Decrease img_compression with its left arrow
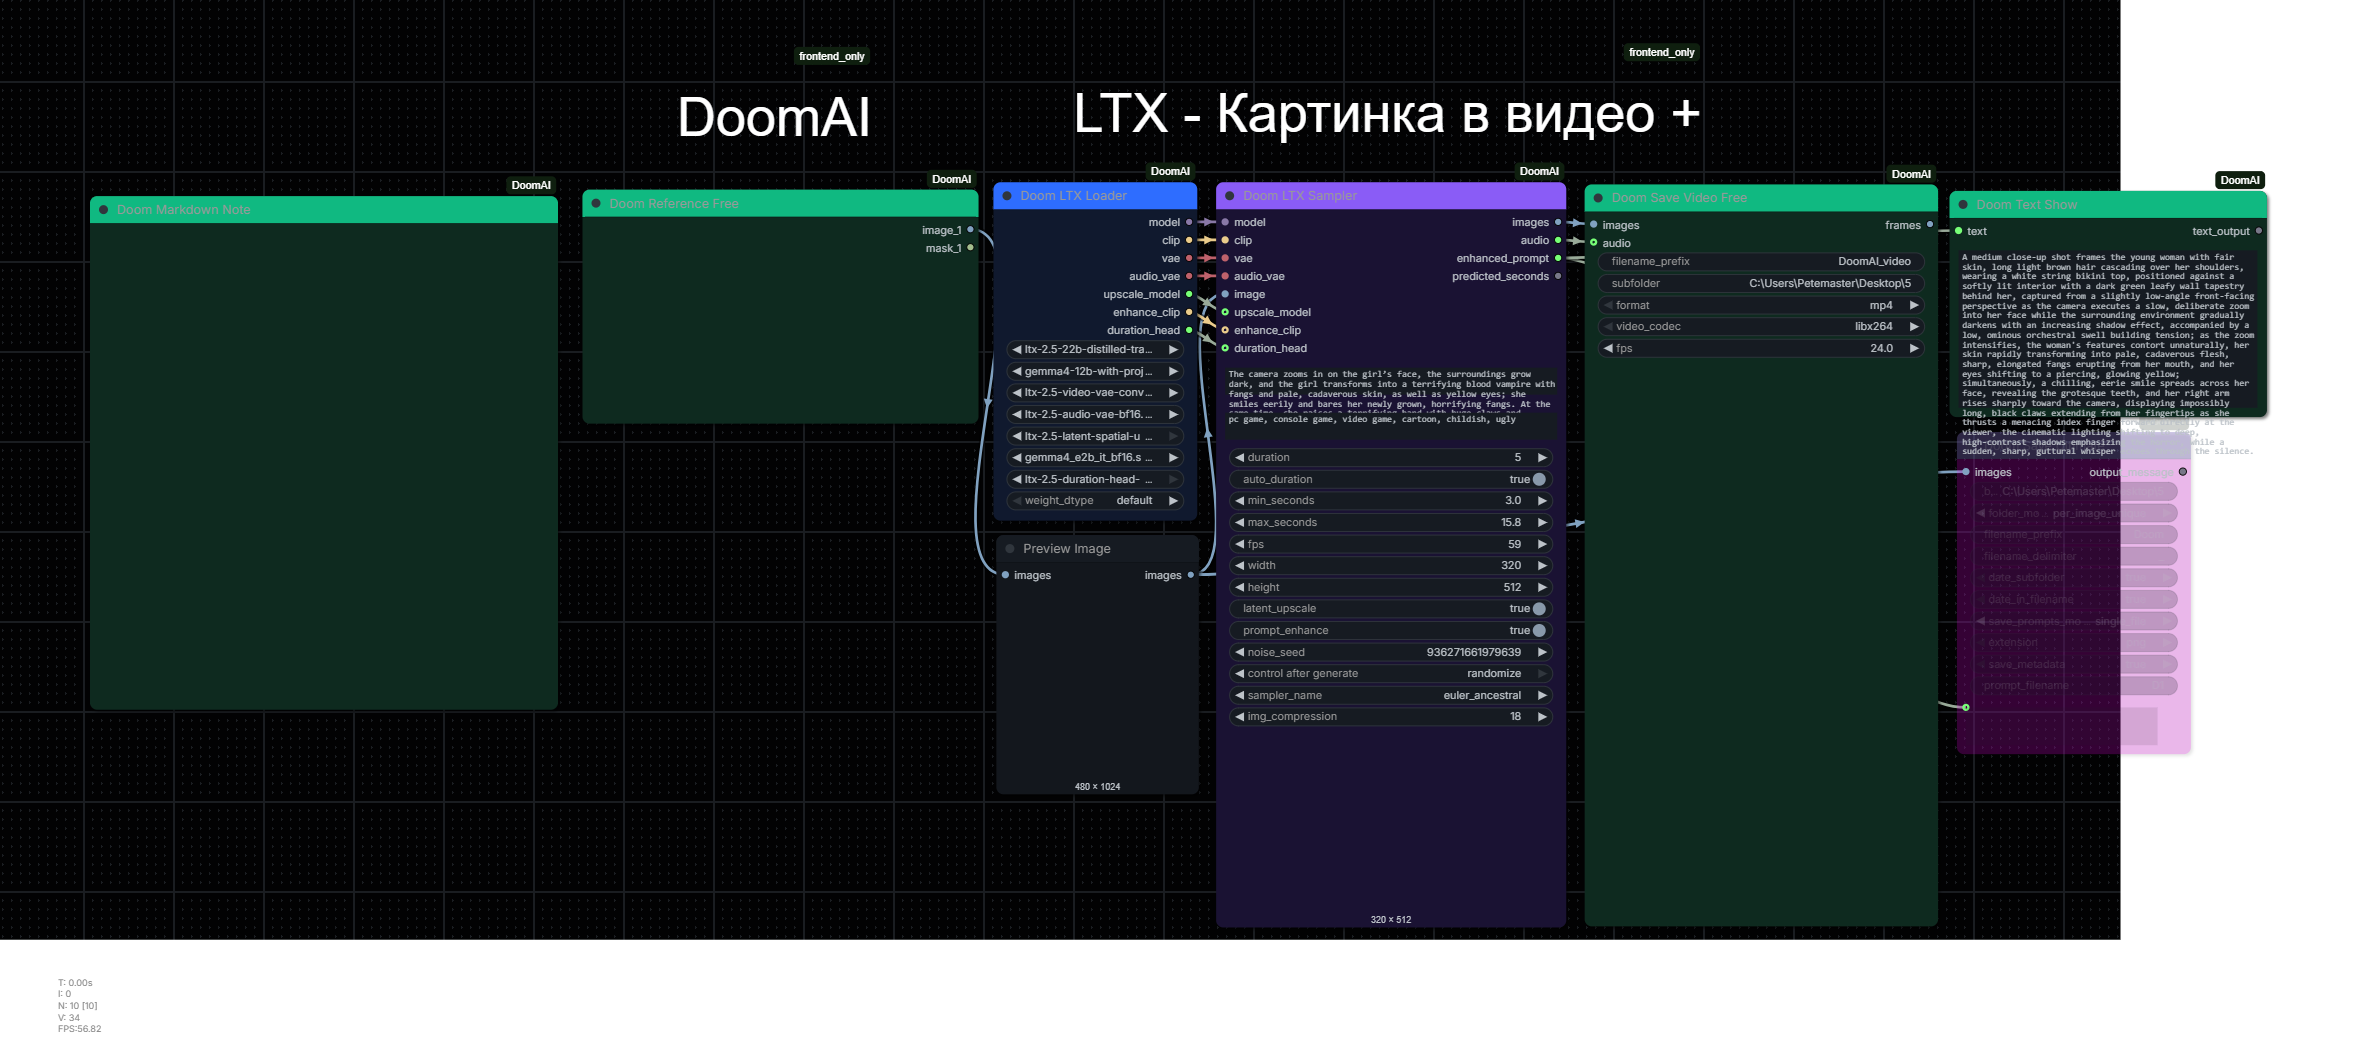This screenshot has width=2356, height=1044. (x=1240, y=716)
